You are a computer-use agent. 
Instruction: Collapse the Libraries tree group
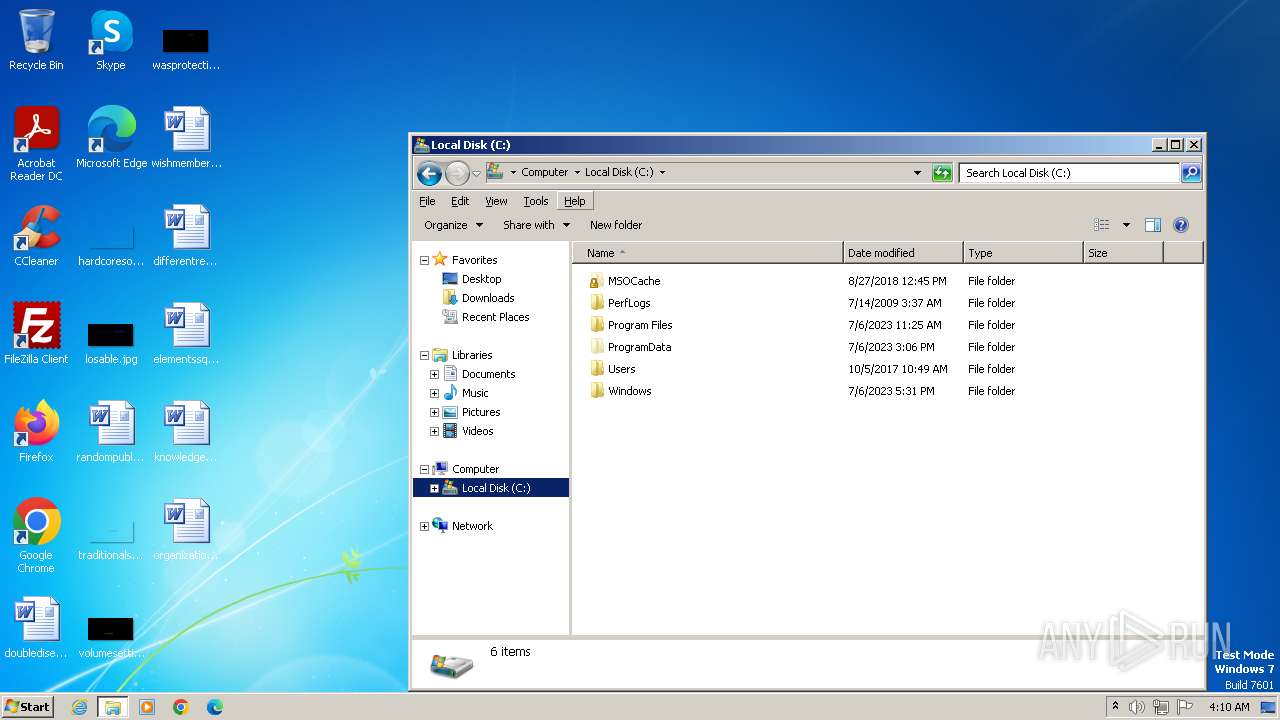point(424,355)
